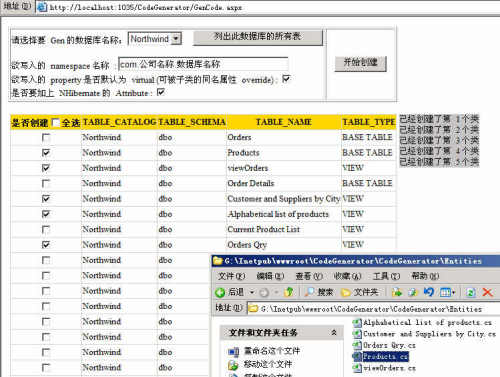Go up one folder level icon
The width and height of the screenshot is (500, 377).
(289, 292)
